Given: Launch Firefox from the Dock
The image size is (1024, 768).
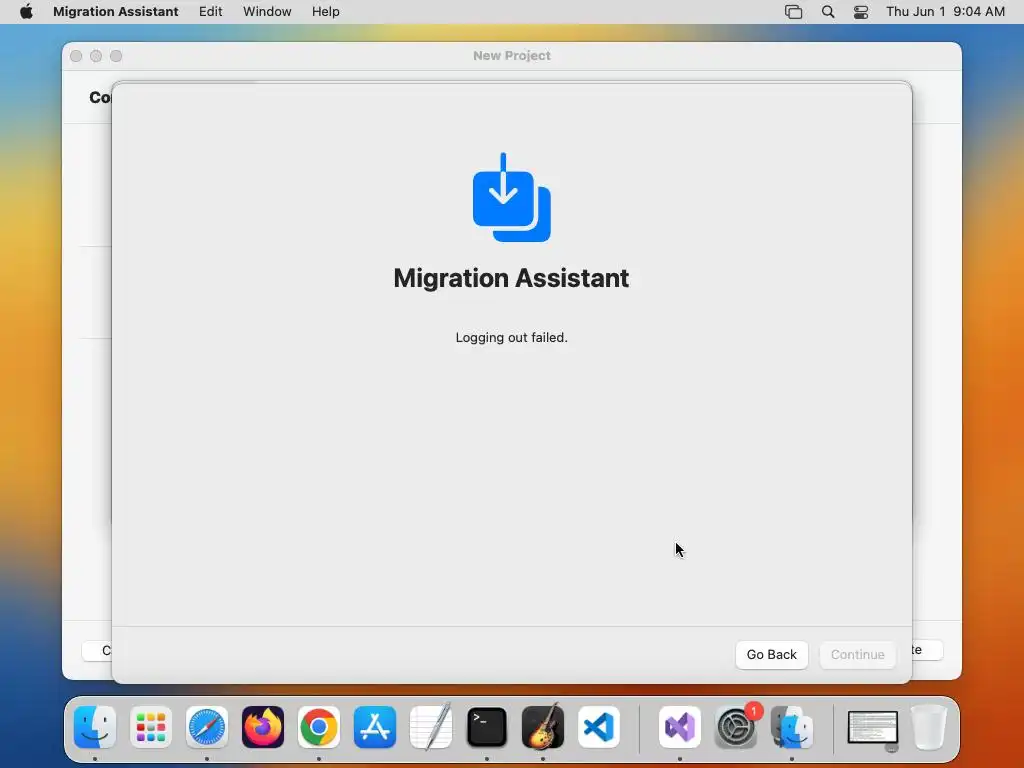Looking at the screenshot, I should pos(263,727).
